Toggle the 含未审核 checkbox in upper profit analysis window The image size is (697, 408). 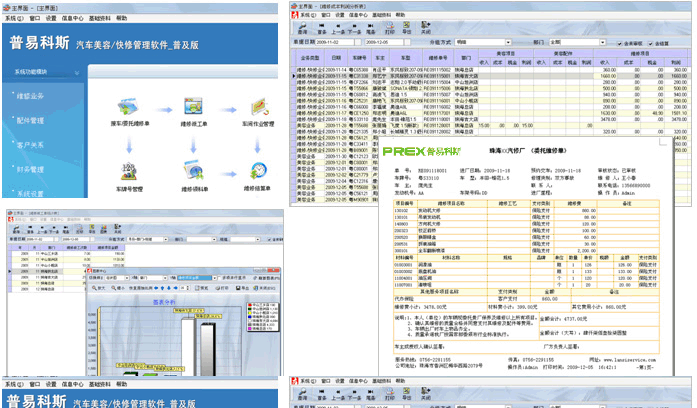tap(620, 44)
